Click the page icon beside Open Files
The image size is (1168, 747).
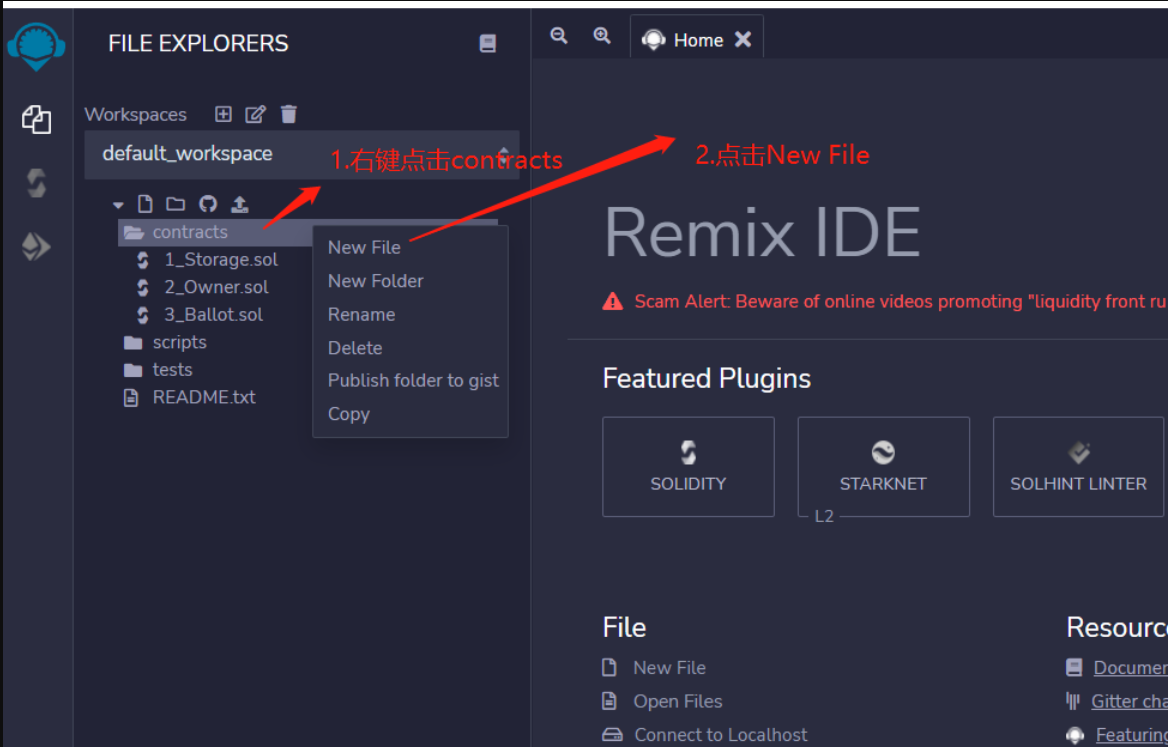coord(609,702)
